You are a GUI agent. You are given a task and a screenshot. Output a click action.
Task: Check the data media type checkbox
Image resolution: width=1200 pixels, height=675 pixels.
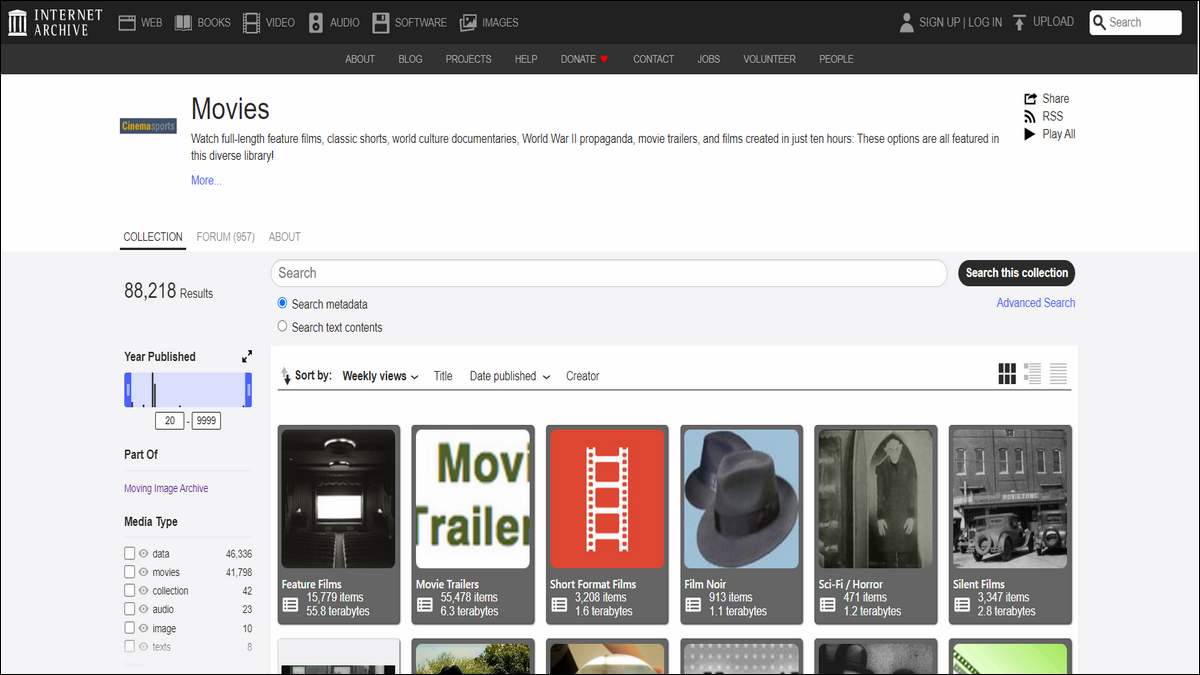(129, 553)
